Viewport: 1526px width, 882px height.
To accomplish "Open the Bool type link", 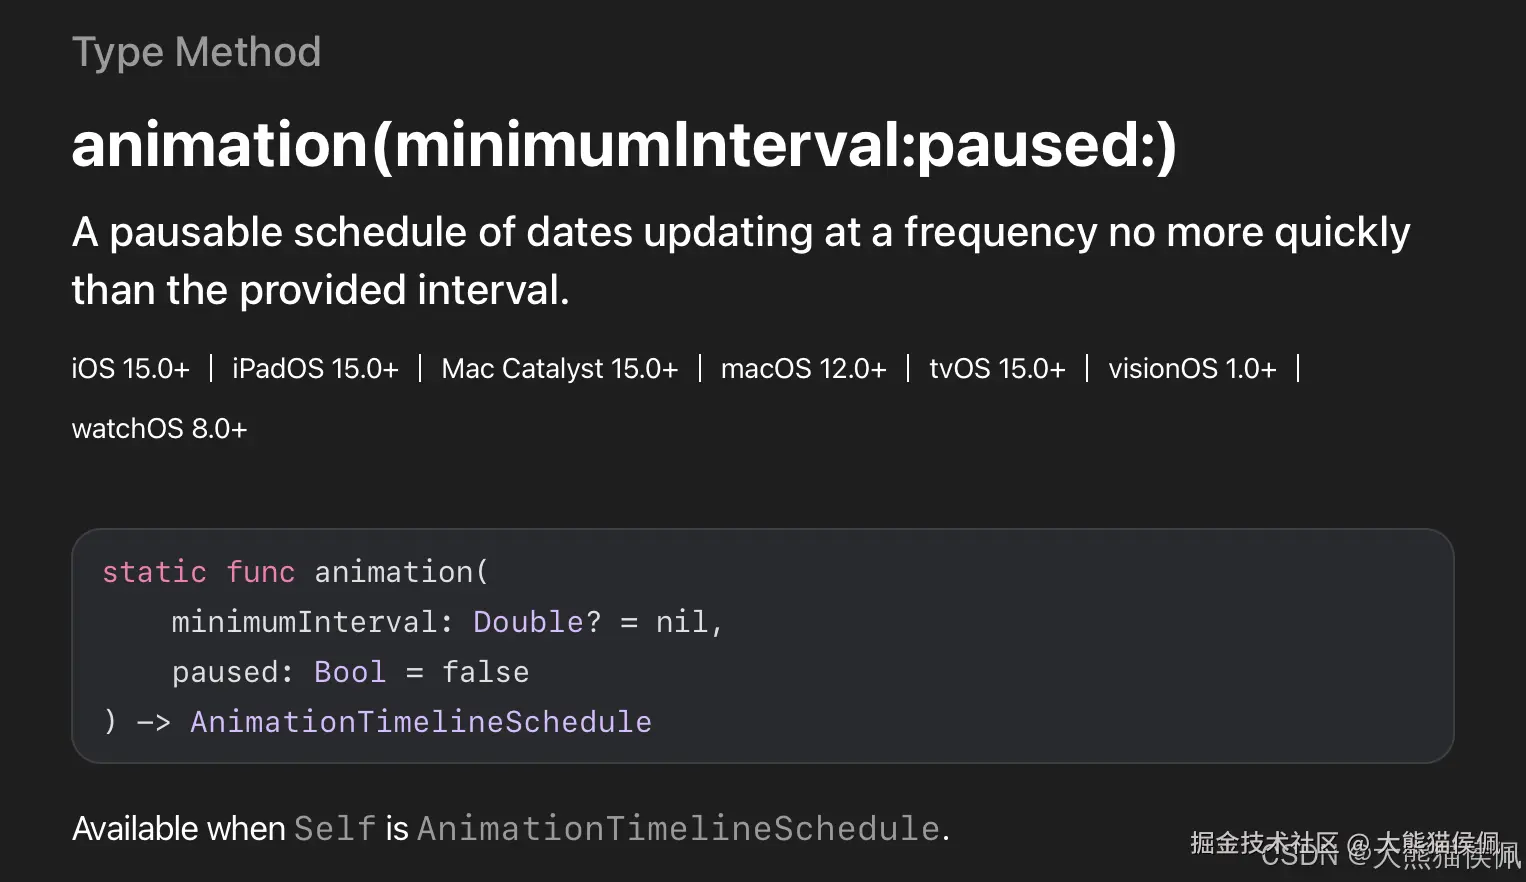I will [x=349, y=672].
